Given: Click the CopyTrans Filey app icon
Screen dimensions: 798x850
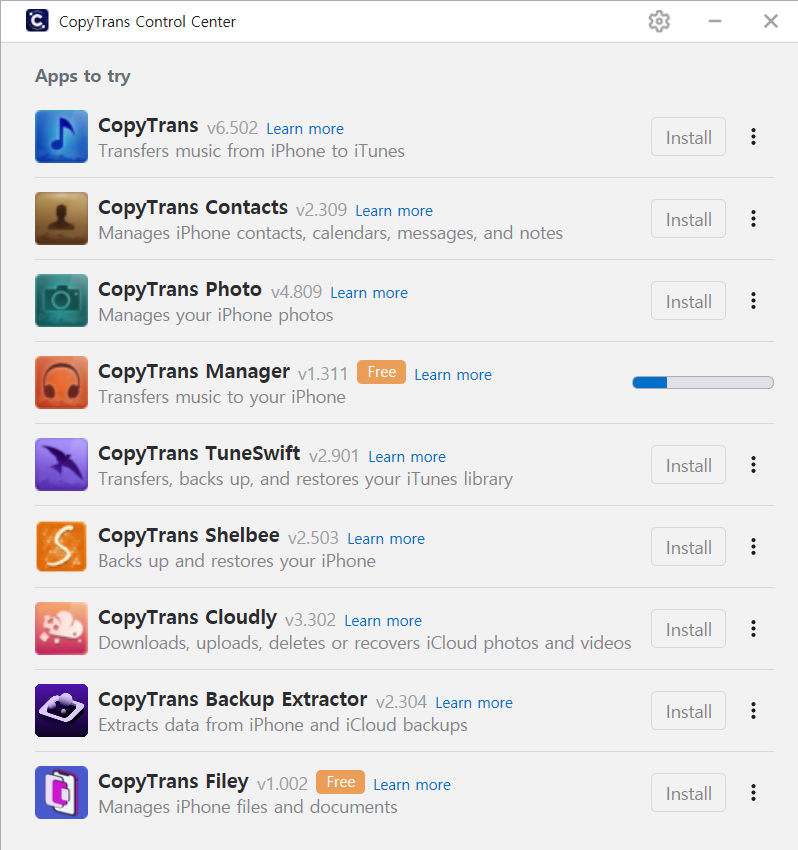Looking at the screenshot, I should coord(61,793).
